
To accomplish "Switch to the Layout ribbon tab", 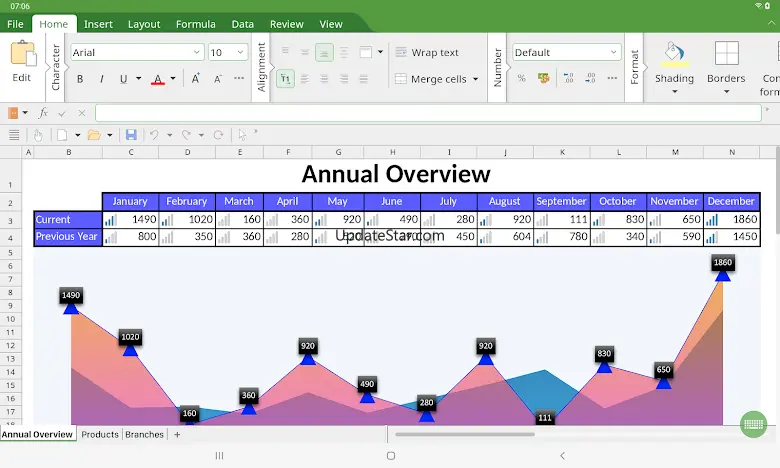I will (x=144, y=24).
